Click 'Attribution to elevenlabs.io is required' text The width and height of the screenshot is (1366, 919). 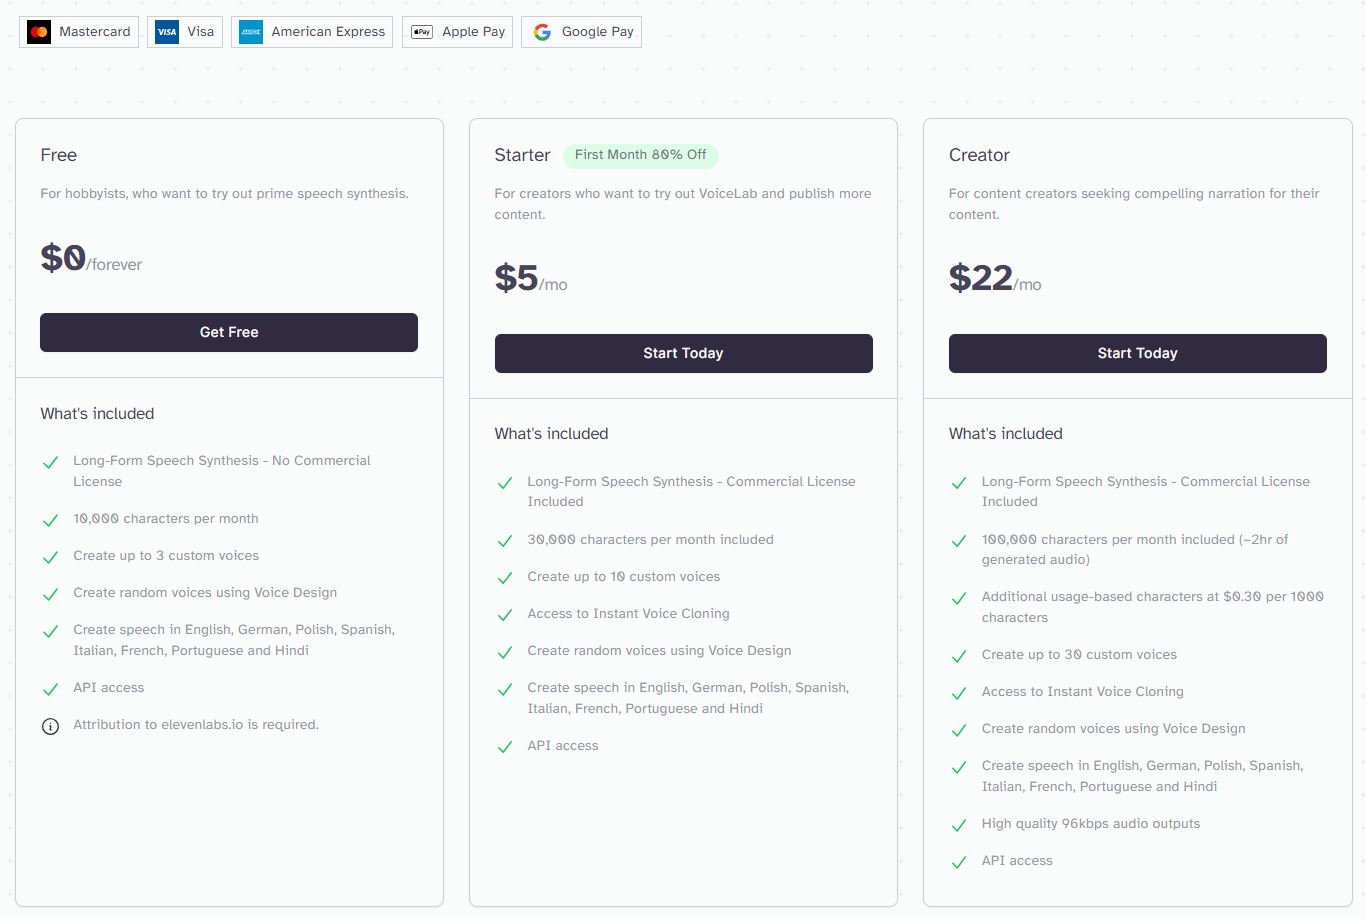coord(196,725)
